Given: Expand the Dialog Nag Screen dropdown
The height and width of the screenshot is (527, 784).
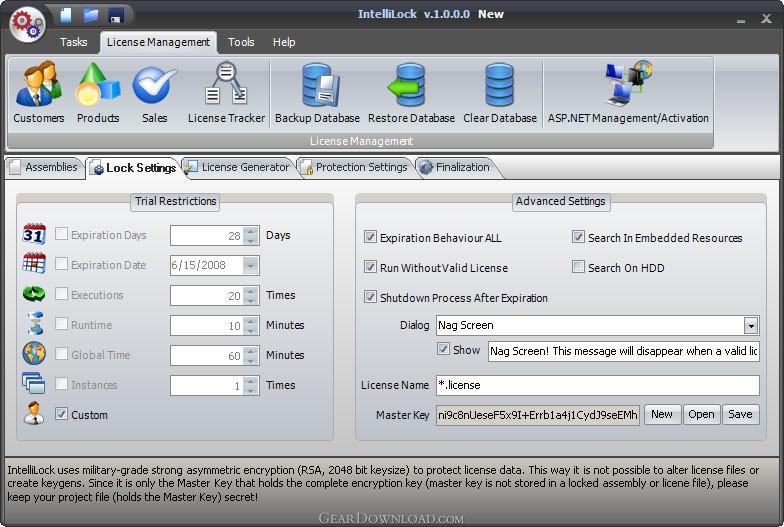Looking at the screenshot, I should pyautogui.click(x=751, y=326).
